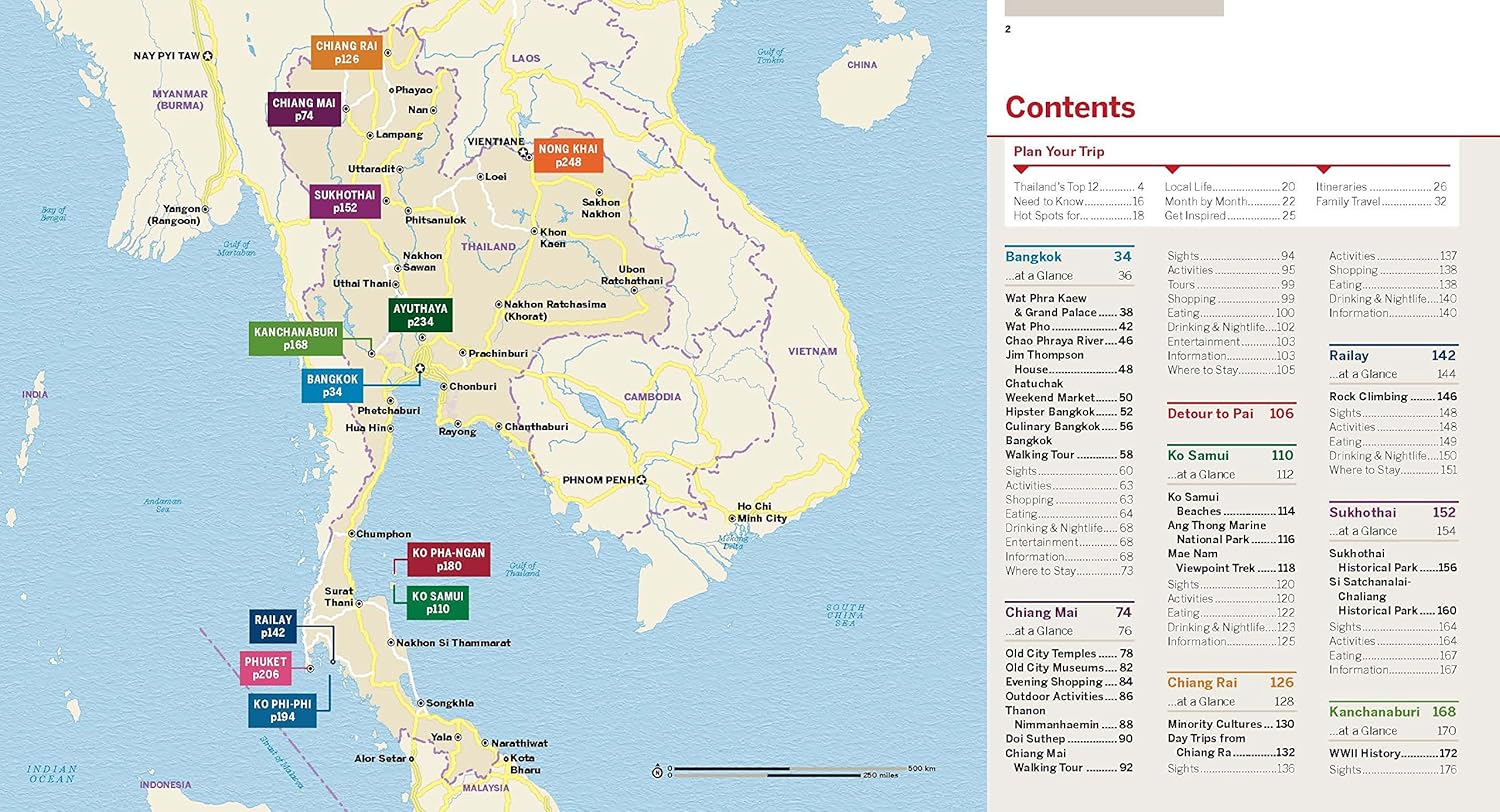Viewport: 1500px width, 812px height.
Task: Click the Plan Your Trip heading
Action: pyautogui.click(x=1059, y=152)
